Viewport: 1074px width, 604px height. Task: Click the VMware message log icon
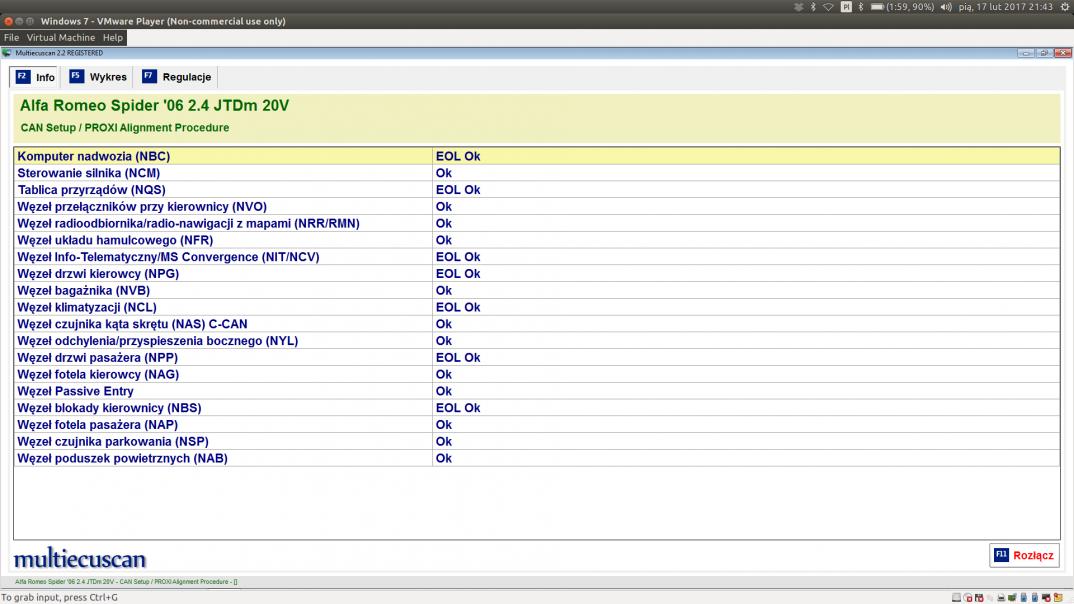(1058, 597)
